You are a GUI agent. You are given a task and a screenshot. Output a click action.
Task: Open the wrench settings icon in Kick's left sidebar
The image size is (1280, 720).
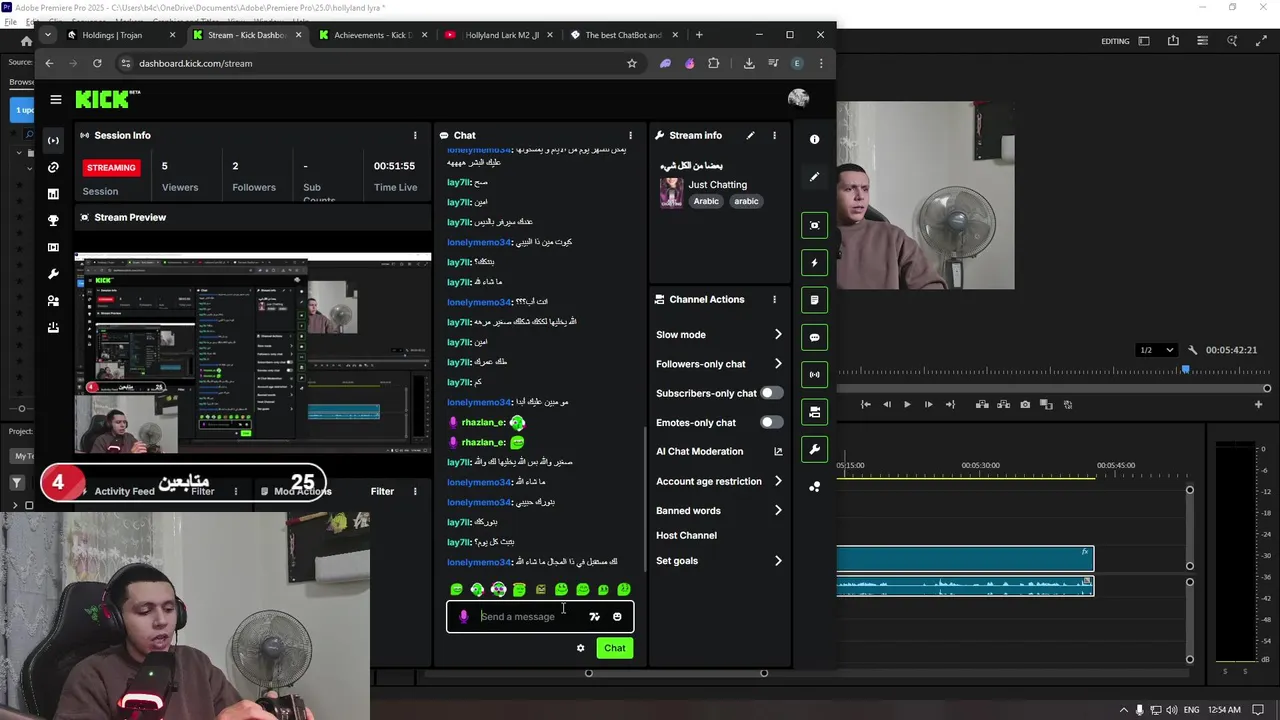(53, 274)
